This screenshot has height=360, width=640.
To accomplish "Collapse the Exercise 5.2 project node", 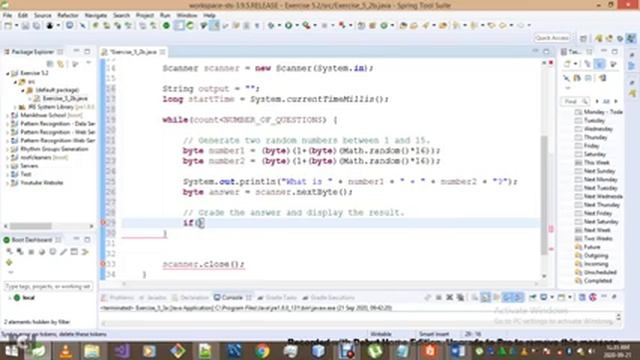I will (x=8, y=73).
